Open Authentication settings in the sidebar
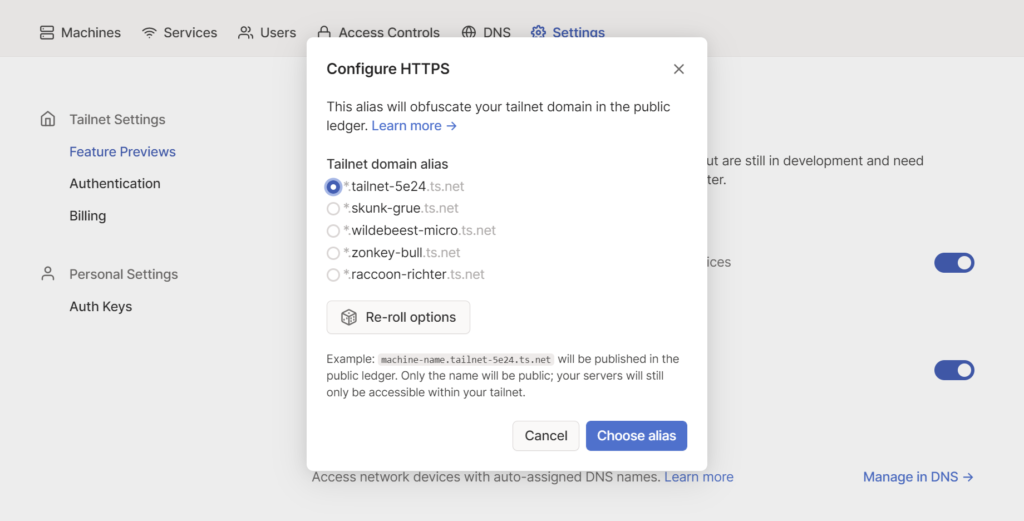This screenshot has height=521, width=1024. click(115, 183)
